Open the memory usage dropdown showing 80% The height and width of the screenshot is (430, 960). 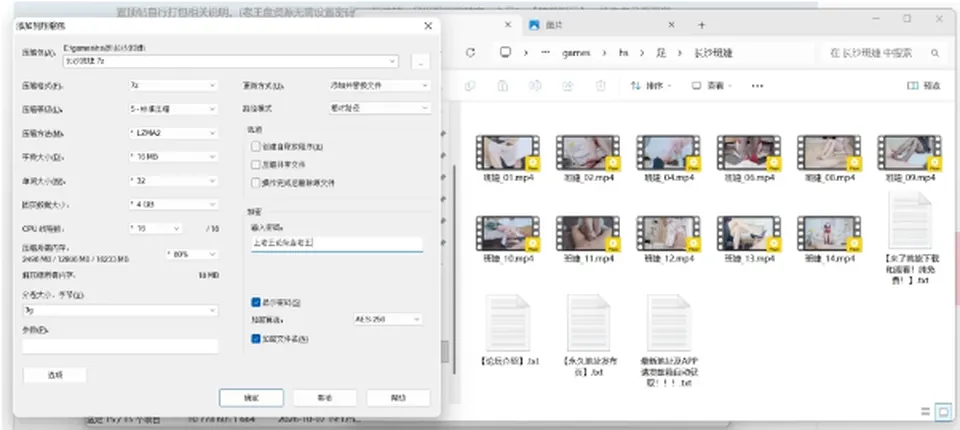pyautogui.click(x=192, y=254)
